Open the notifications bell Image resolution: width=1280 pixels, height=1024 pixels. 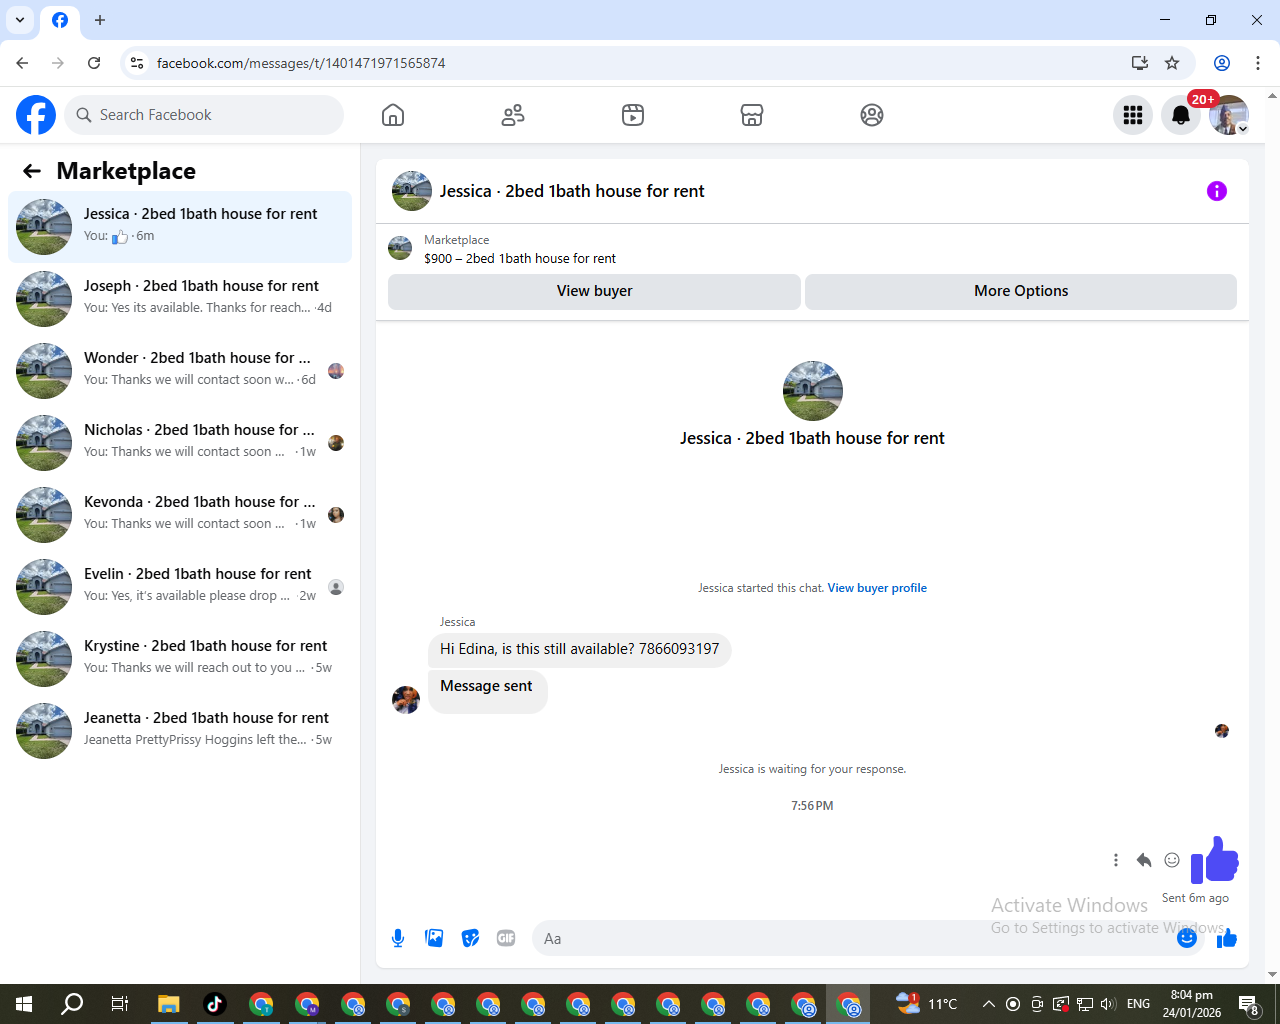1181,115
